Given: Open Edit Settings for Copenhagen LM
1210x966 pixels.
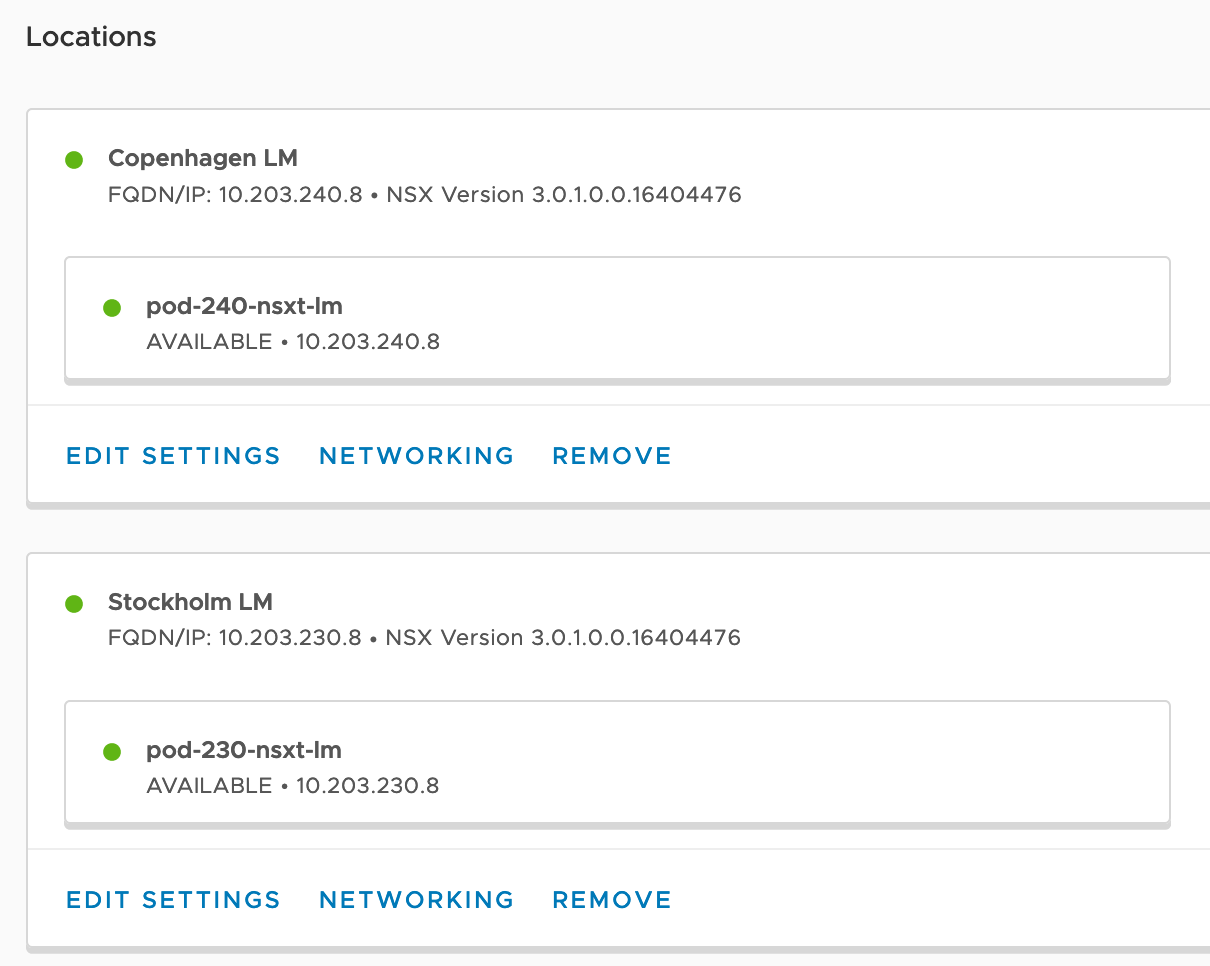Looking at the screenshot, I should [173, 456].
